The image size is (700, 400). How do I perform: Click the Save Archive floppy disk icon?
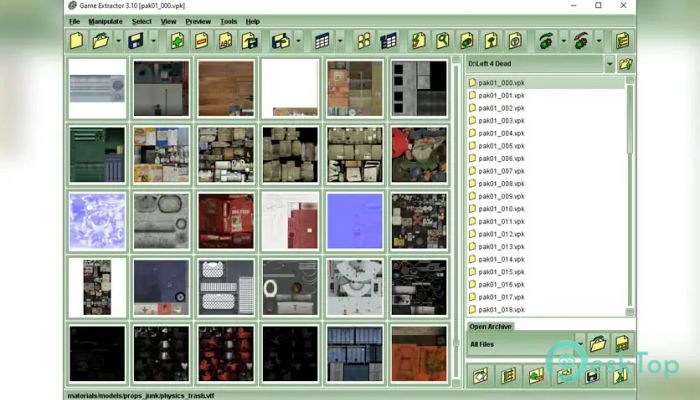(136, 41)
